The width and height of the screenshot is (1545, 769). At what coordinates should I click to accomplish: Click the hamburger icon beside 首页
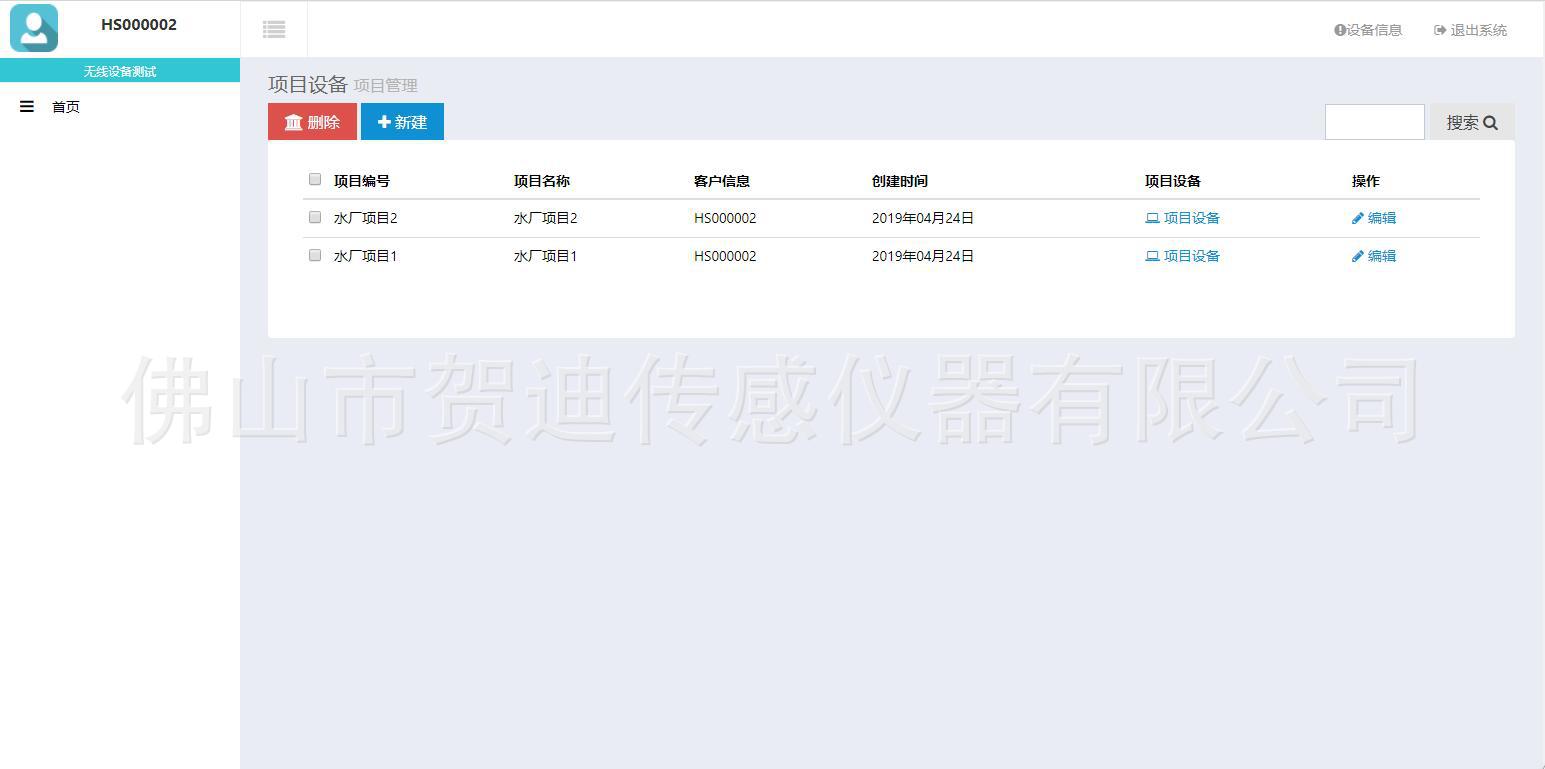pos(27,107)
